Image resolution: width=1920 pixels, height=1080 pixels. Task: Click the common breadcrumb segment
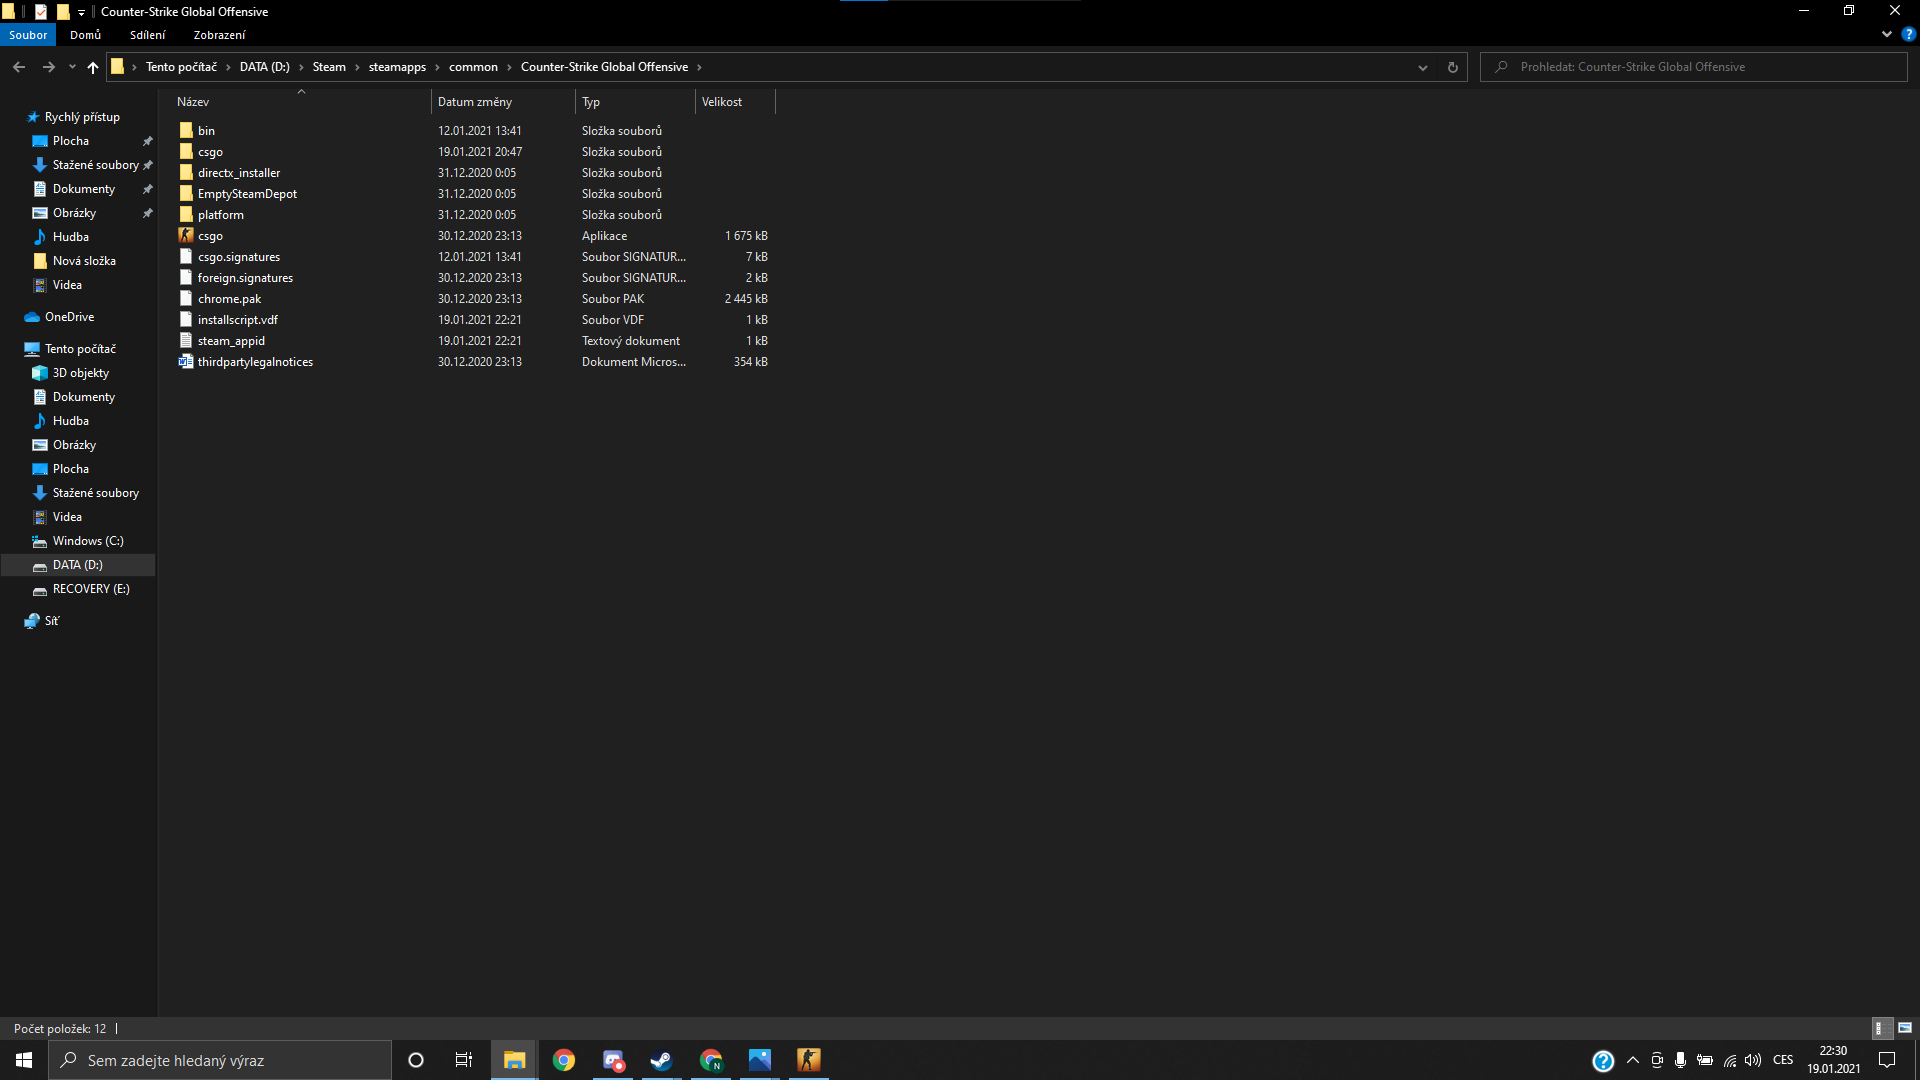(473, 67)
